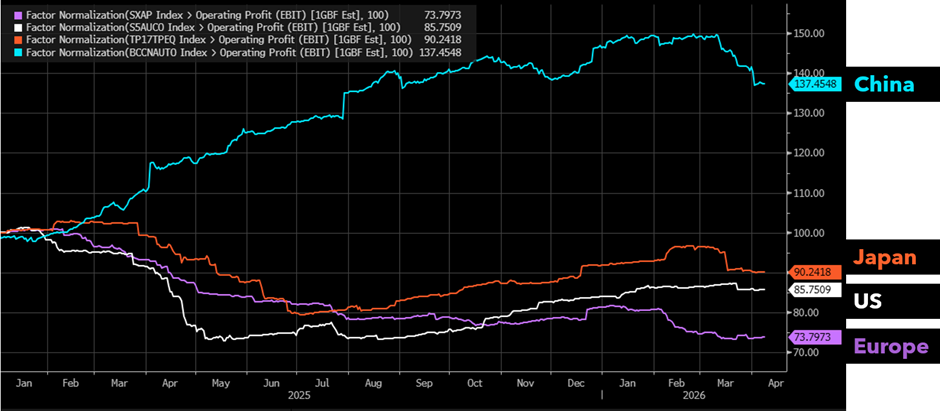Click the 150.00 tick on the Y axis

807,33
